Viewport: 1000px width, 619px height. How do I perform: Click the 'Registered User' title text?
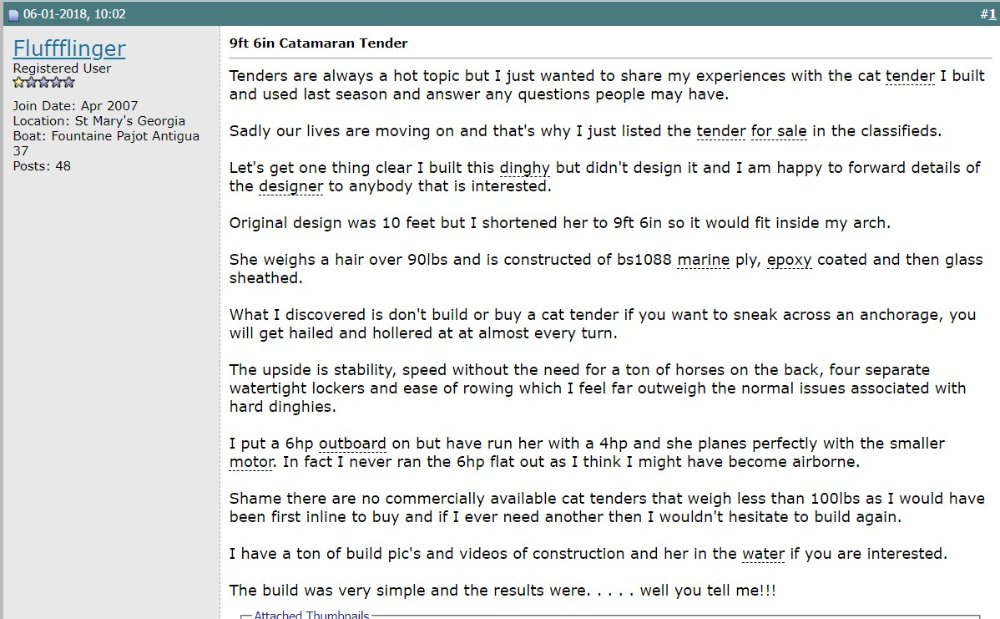pyautogui.click(x=62, y=68)
